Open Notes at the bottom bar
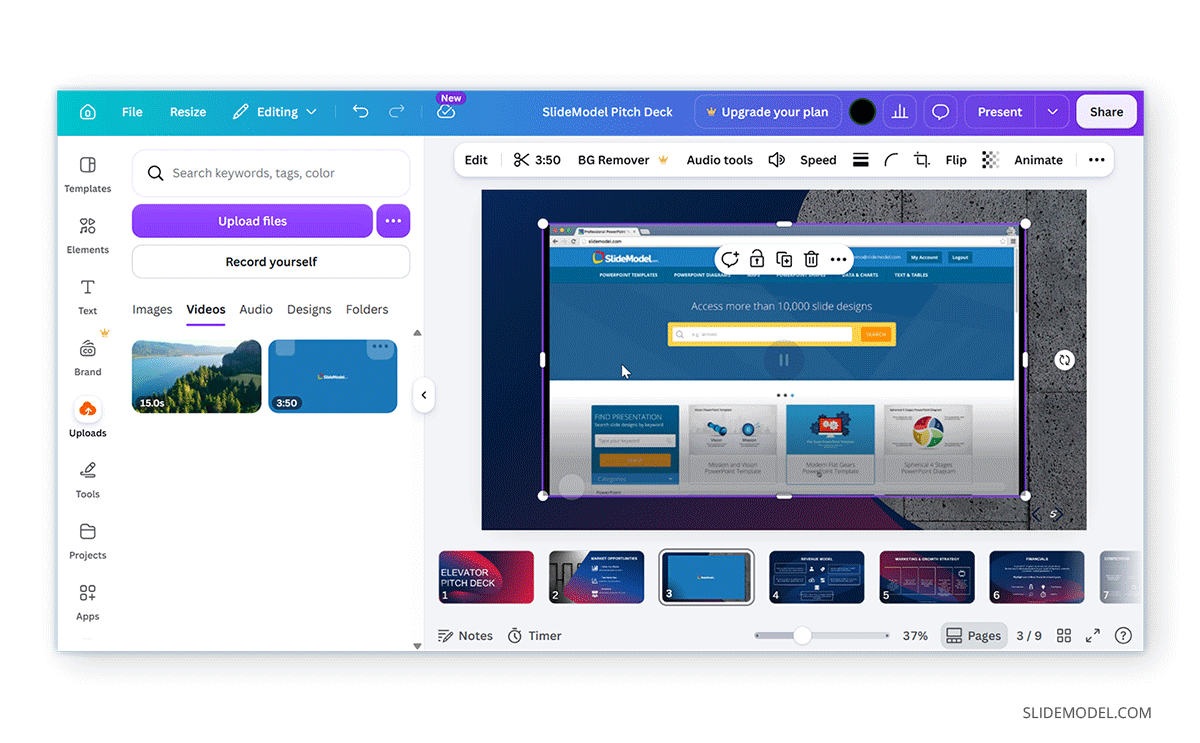 (x=466, y=636)
